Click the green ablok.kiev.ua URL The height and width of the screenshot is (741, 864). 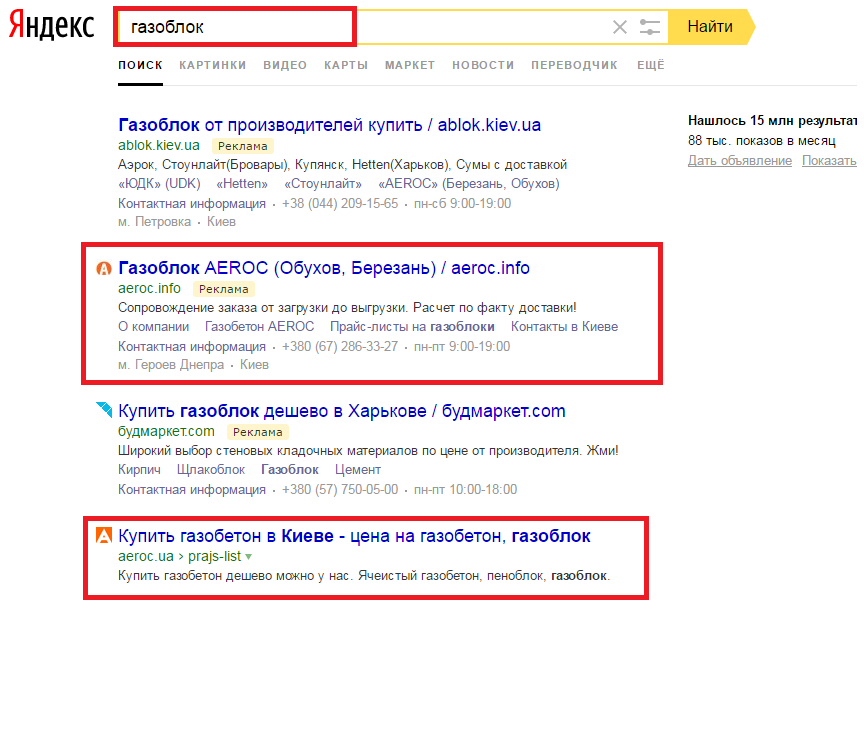pyautogui.click(x=159, y=145)
